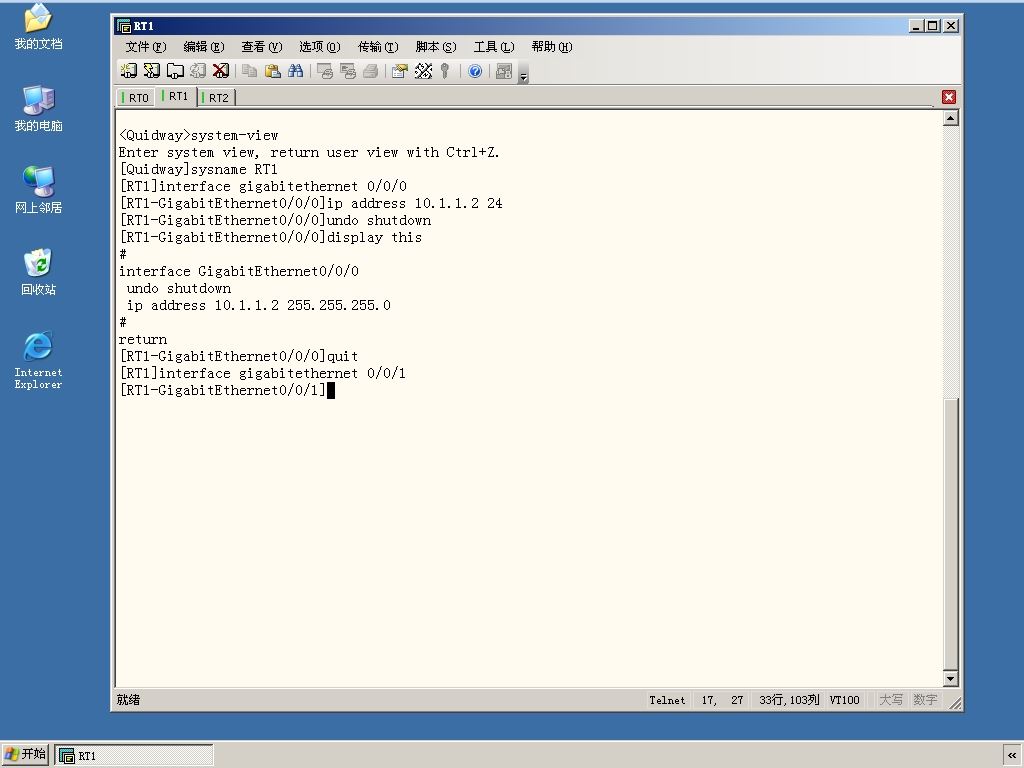This screenshot has width=1024, height=768.
Task: Switch to the RT0 session tab
Action: click(x=136, y=97)
